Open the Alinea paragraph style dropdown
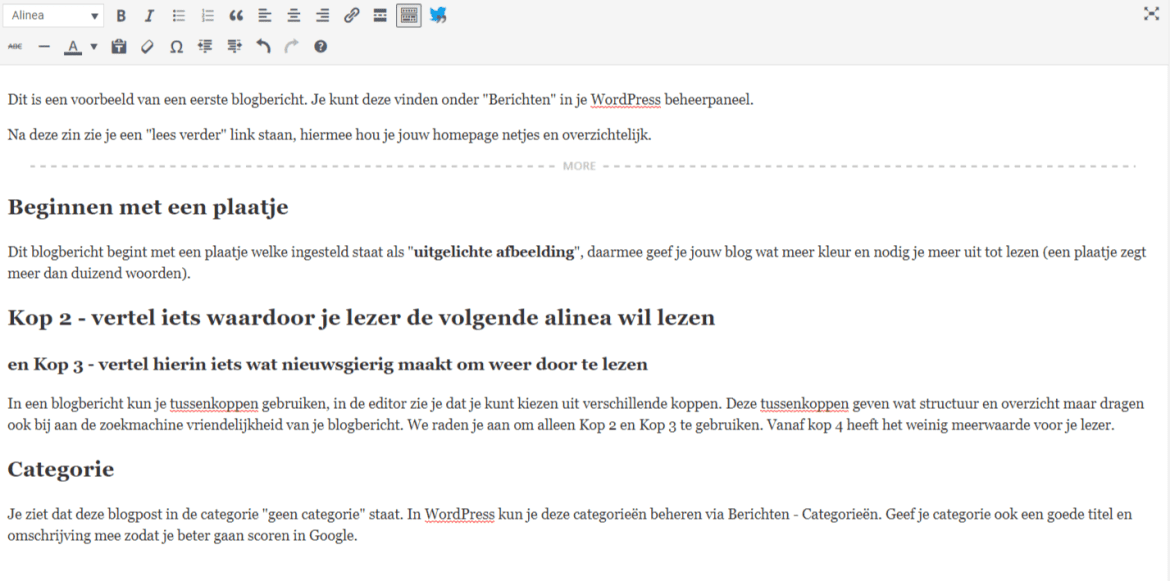1170x581 pixels. click(54, 15)
